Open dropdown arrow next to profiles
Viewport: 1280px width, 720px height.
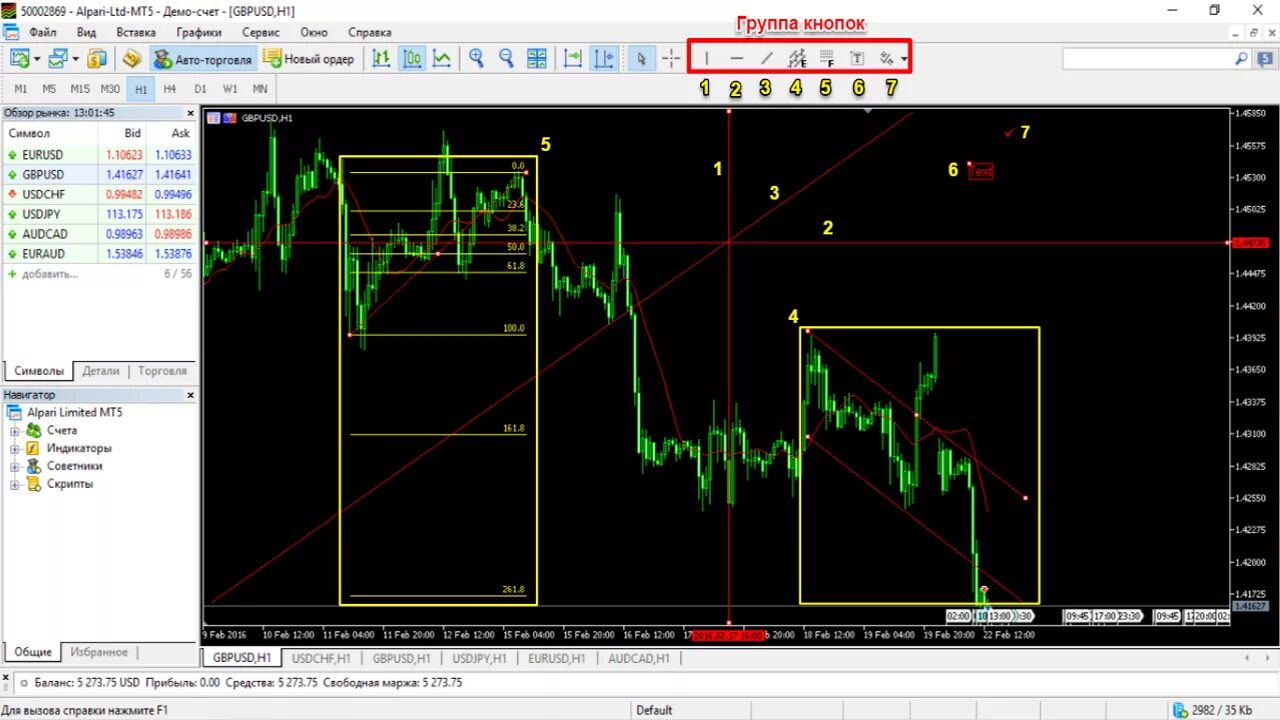pos(75,59)
